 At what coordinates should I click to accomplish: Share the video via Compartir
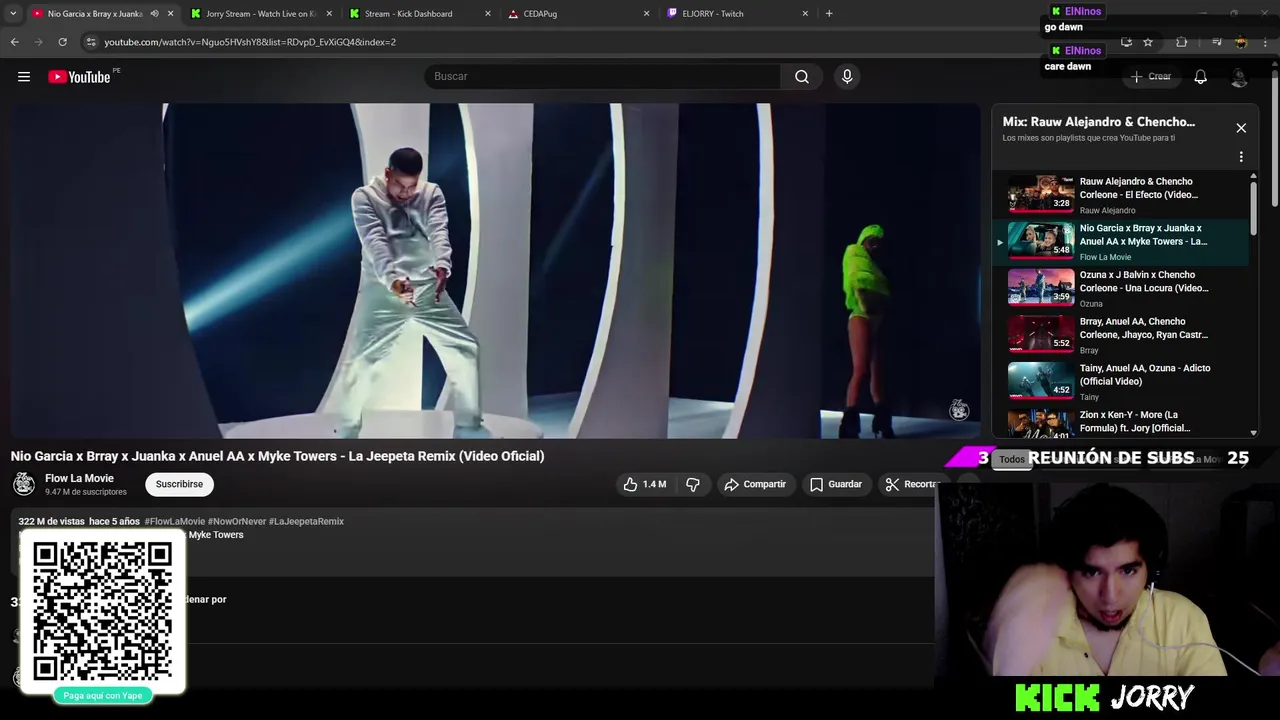(755, 484)
